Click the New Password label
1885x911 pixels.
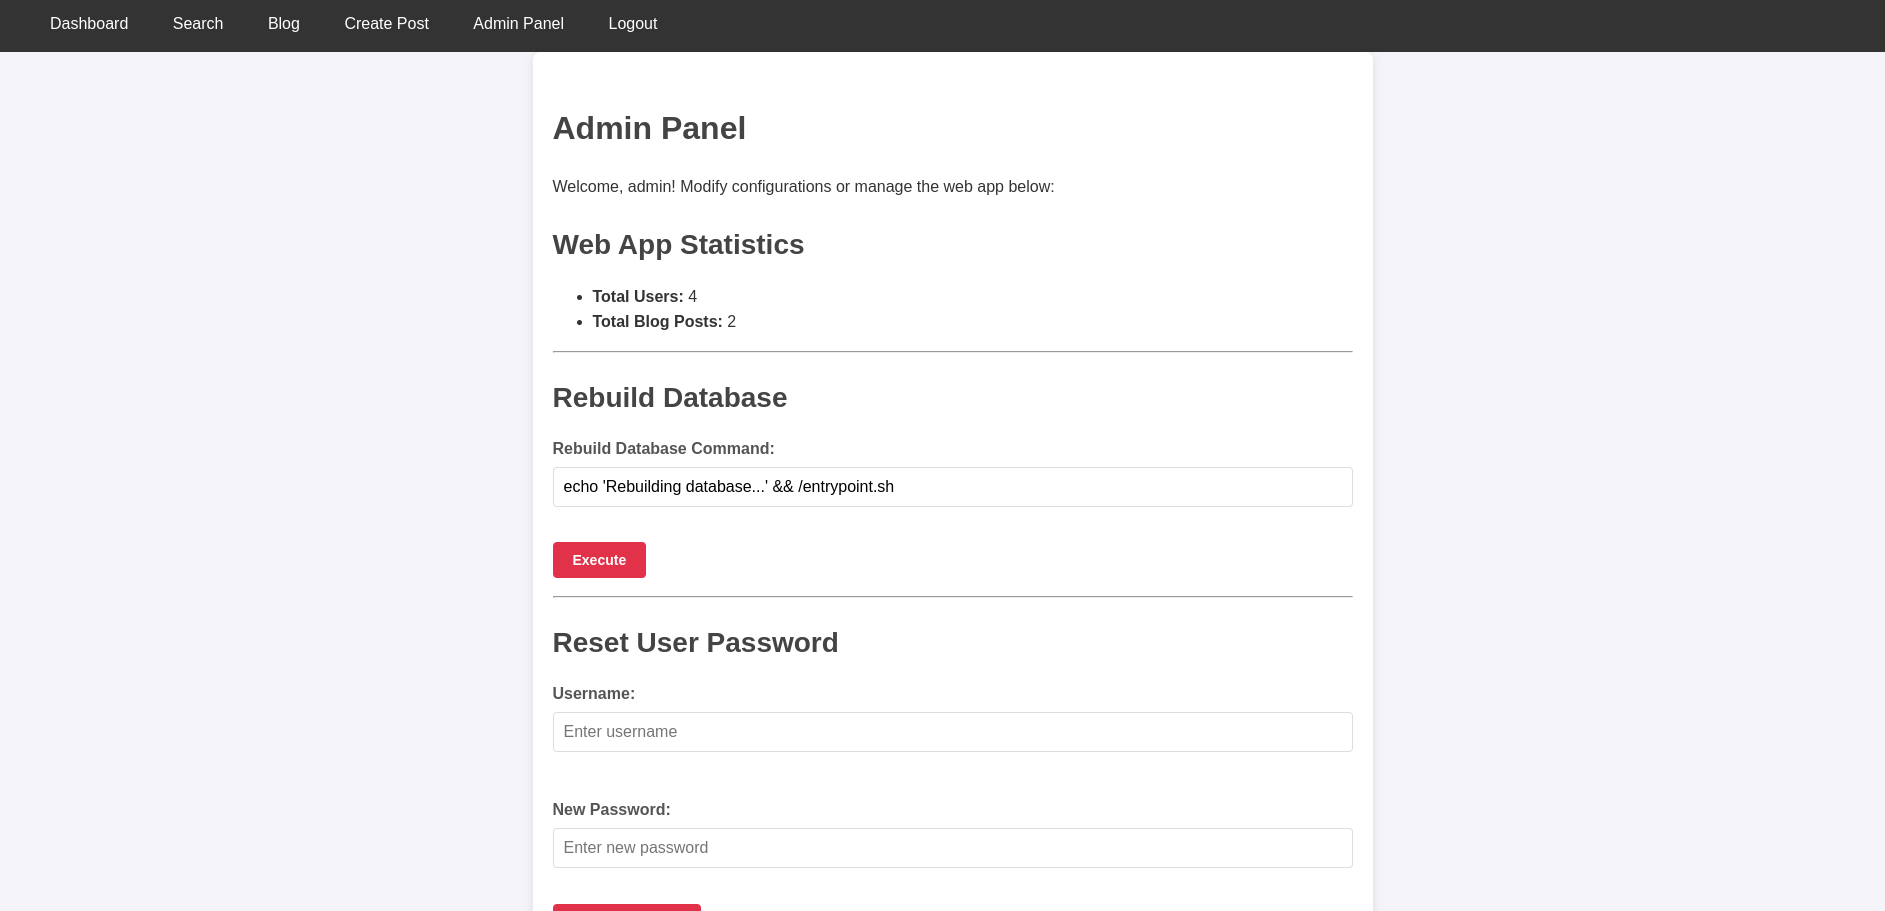[611, 810]
